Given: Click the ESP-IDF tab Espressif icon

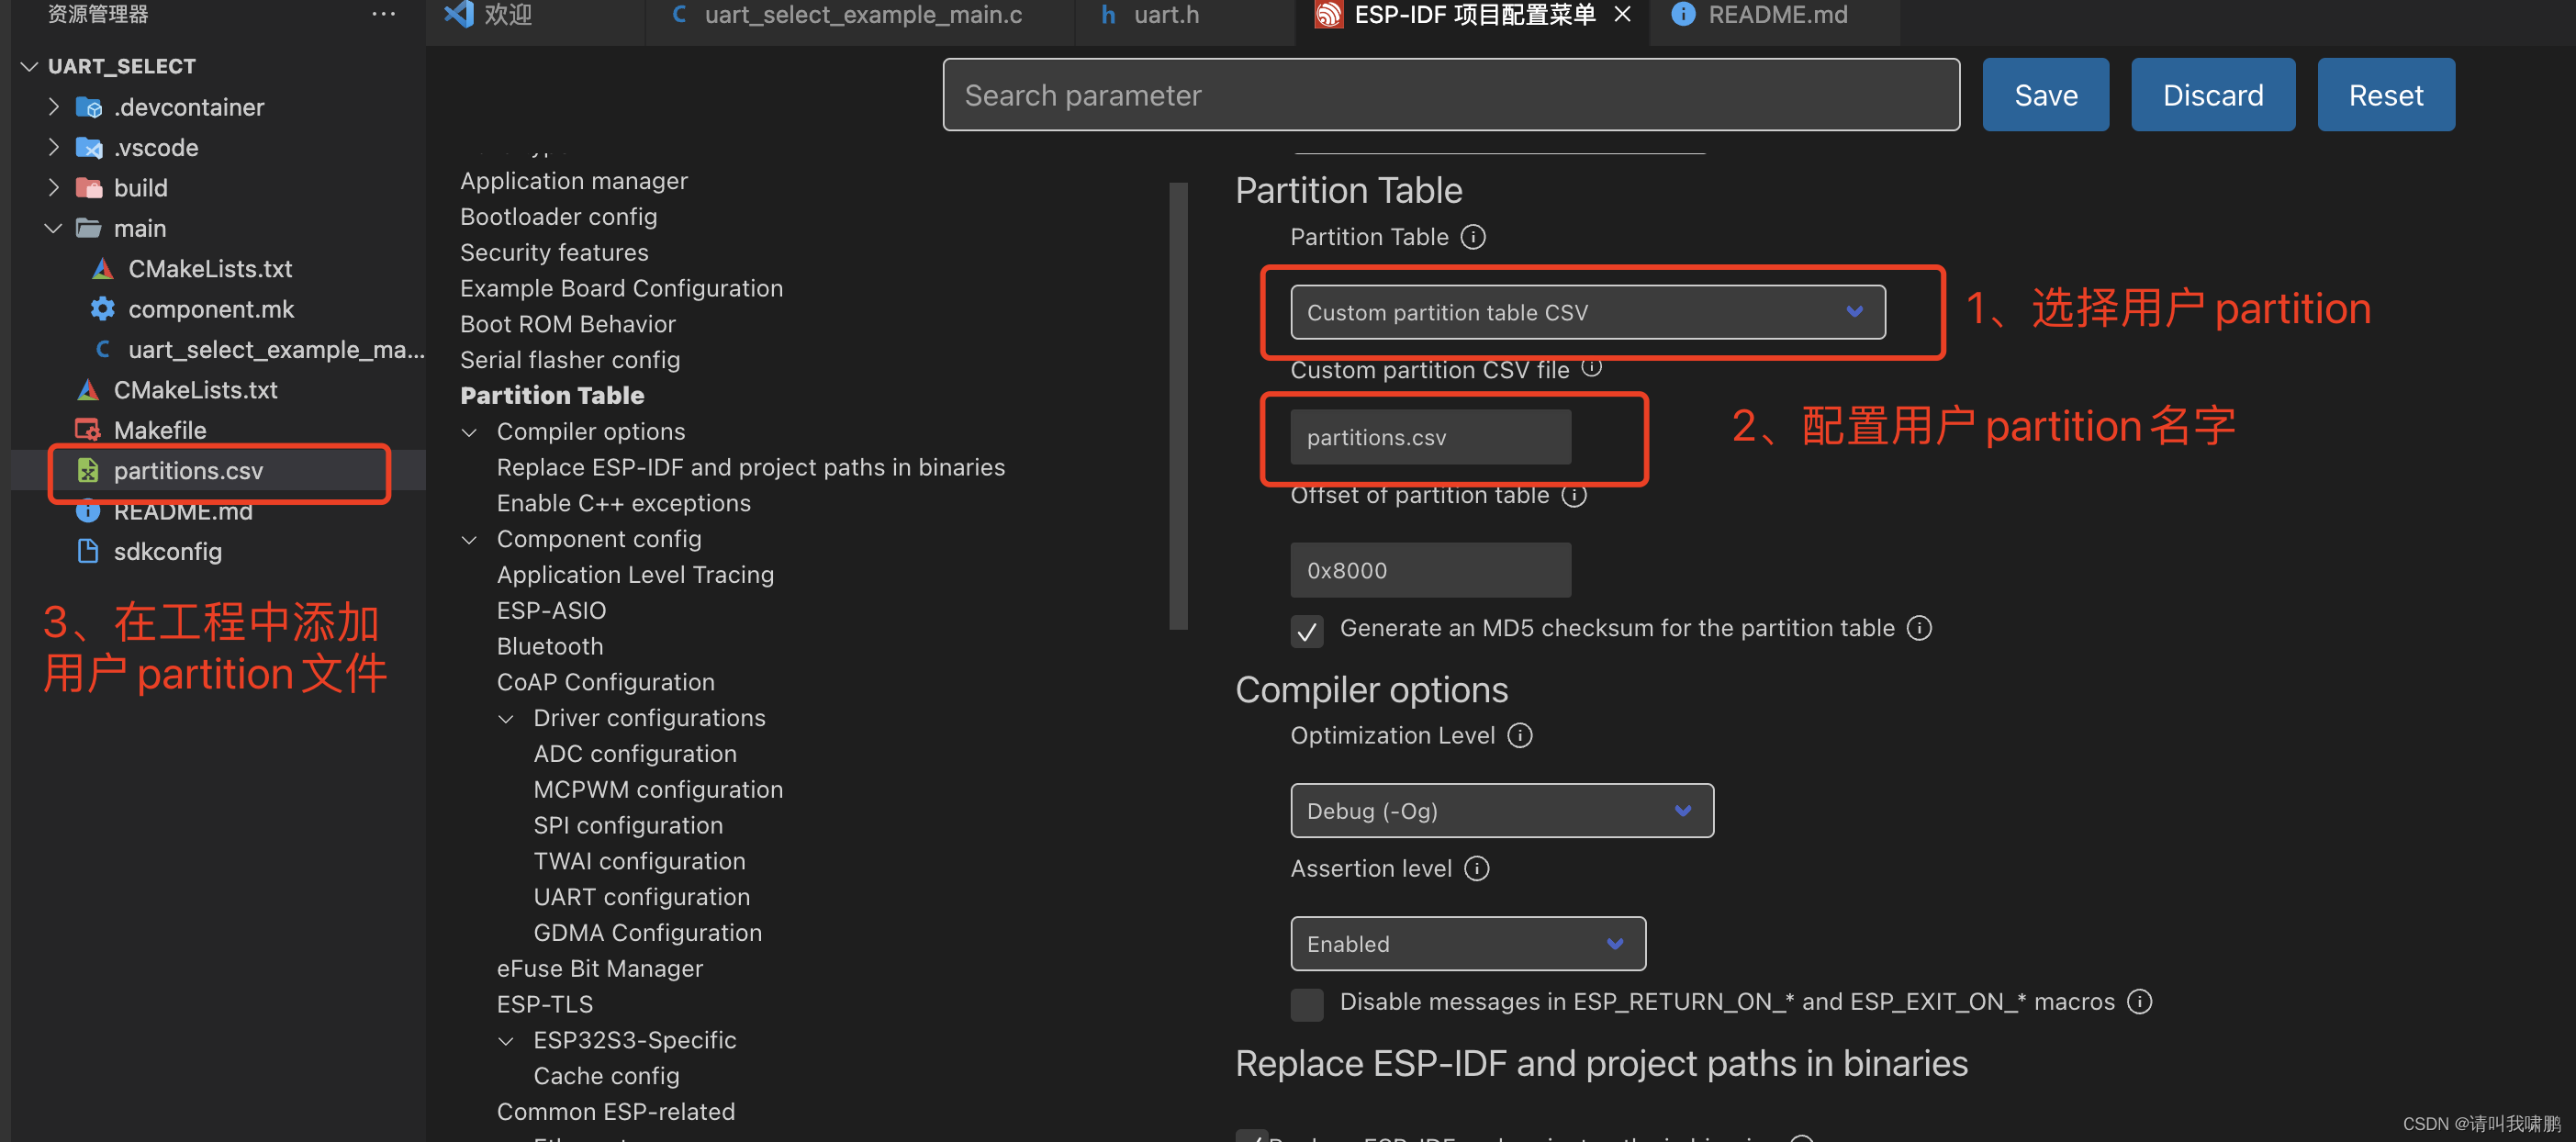Looking at the screenshot, I should pyautogui.click(x=1328, y=14).
